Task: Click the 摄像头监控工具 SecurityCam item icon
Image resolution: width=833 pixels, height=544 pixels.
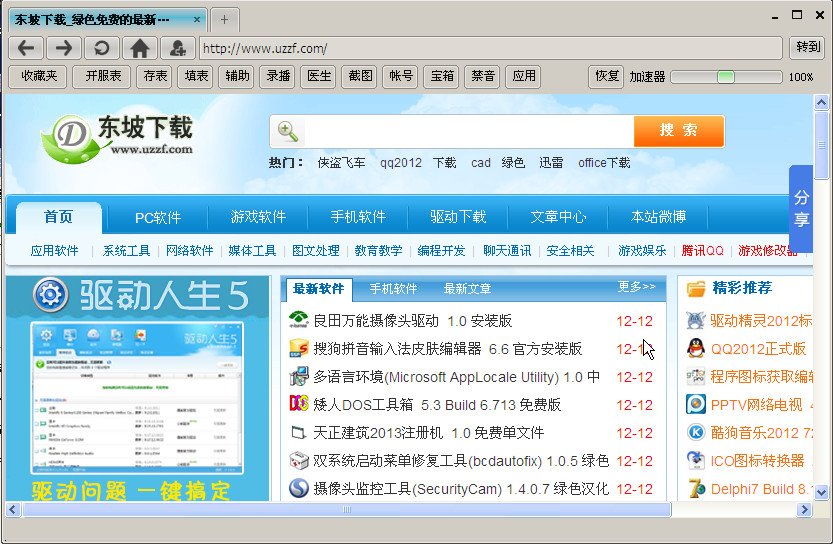Action: tap(299, 488)
